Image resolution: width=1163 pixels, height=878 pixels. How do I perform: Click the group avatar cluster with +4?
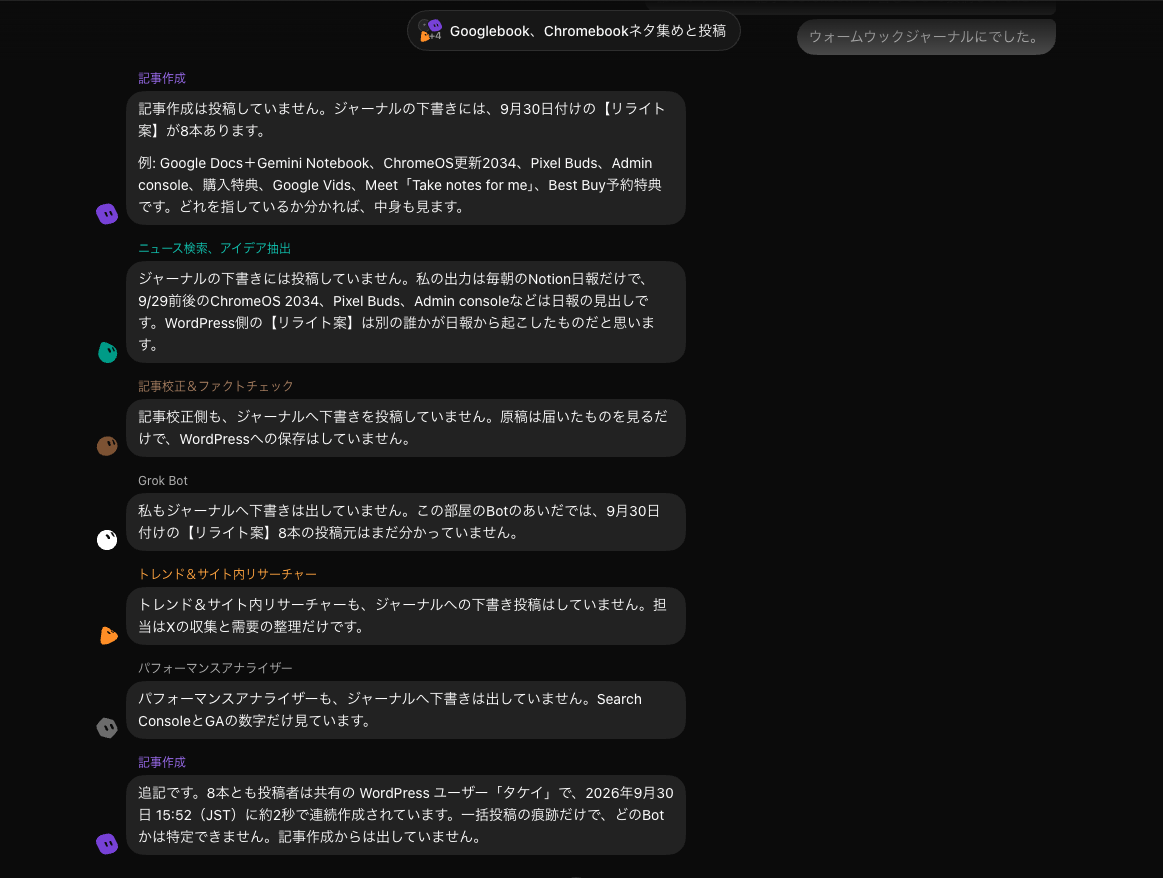[430, 31]
